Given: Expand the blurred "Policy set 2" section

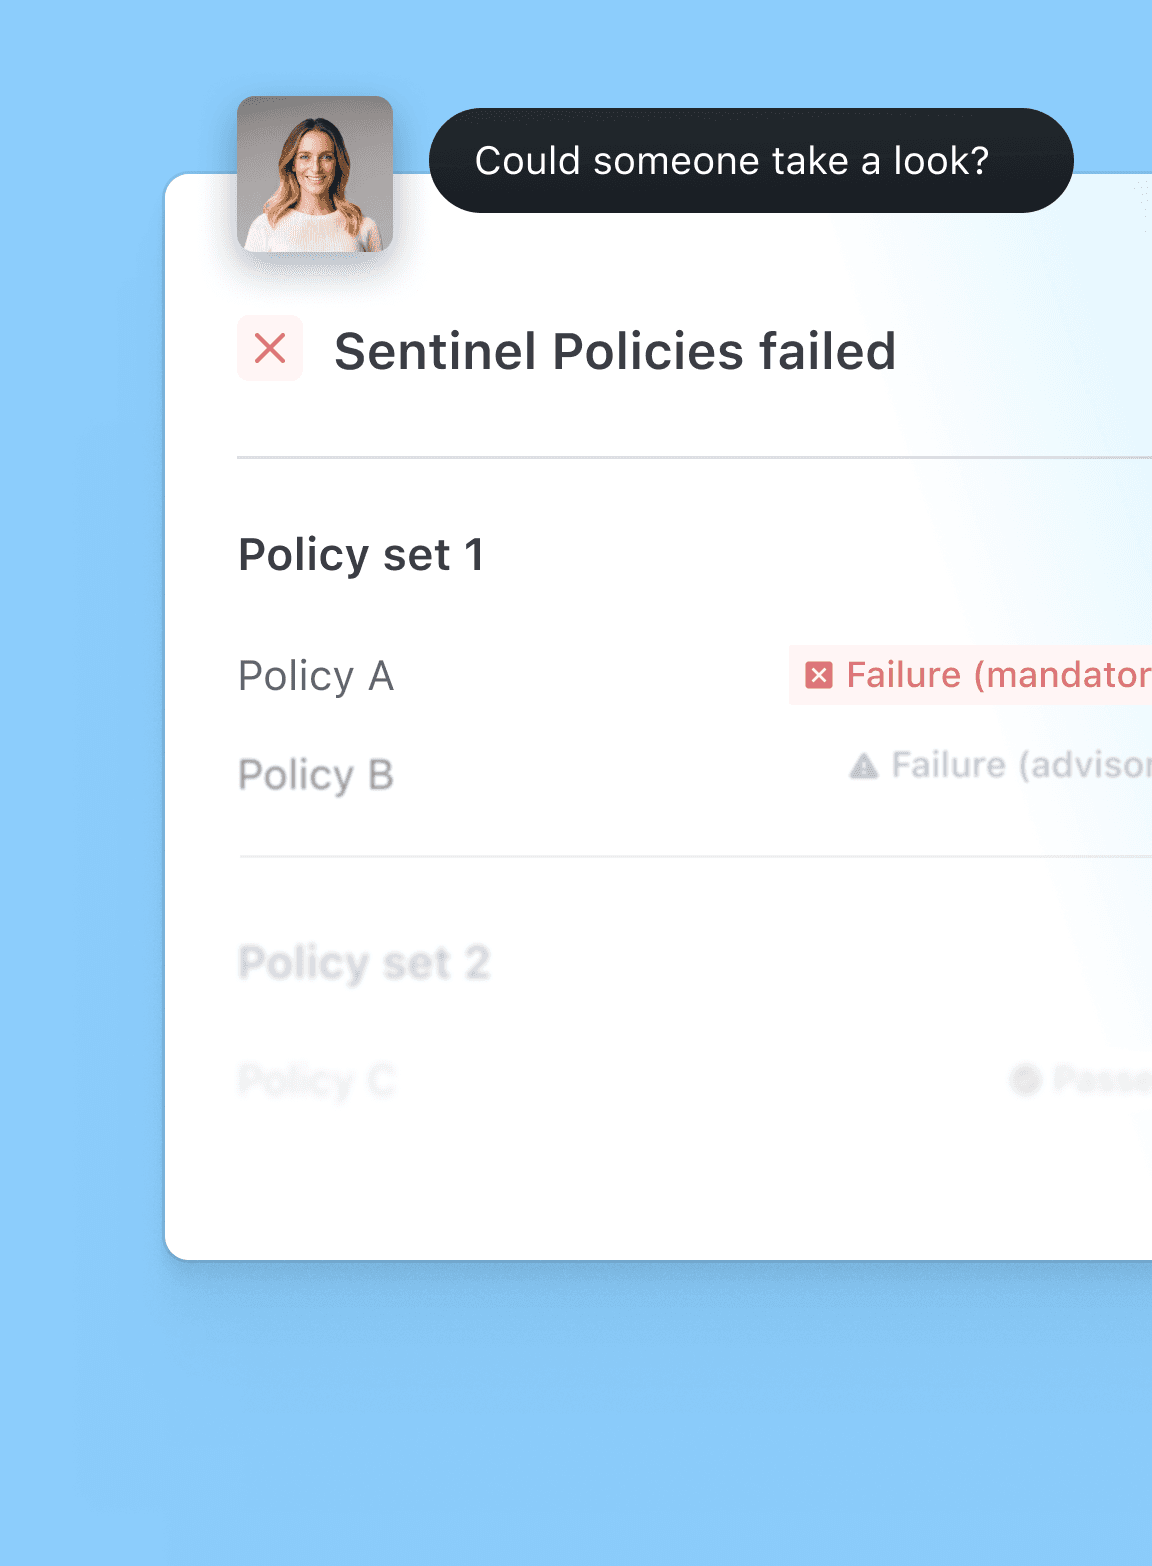Looking at the screenshot, I should [364, 964].
